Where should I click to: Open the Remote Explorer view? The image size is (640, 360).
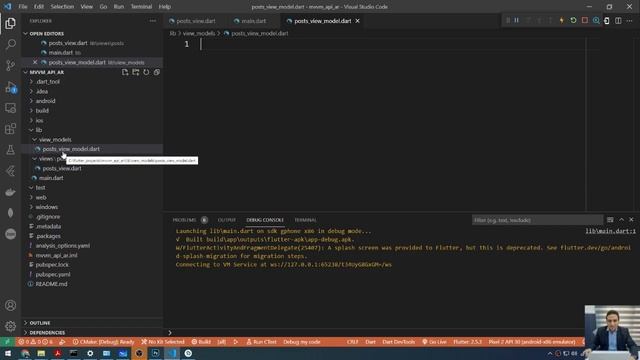(x=10, y=108)
